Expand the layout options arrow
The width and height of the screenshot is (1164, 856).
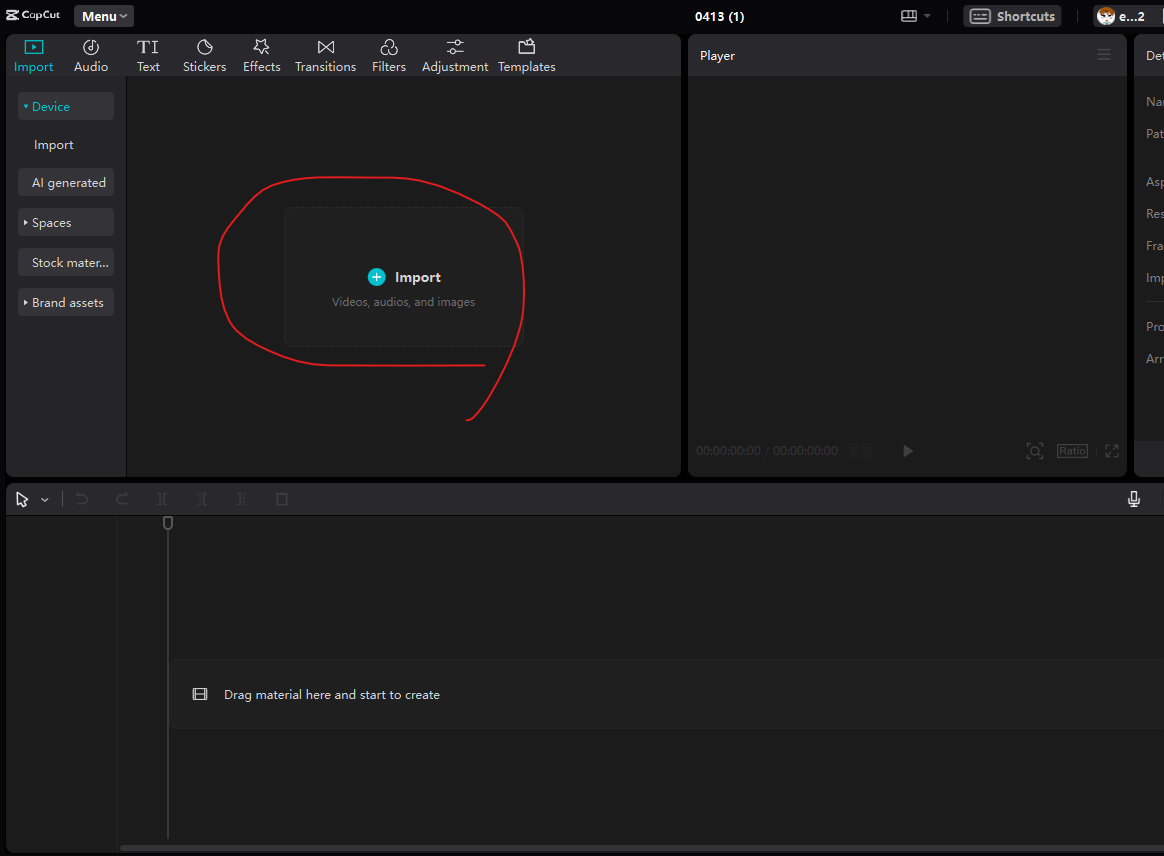click(927, 16)
